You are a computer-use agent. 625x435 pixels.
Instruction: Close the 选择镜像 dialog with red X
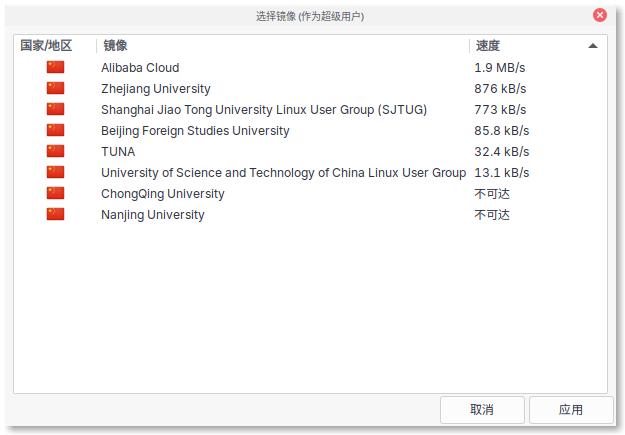tap(599, 15)
